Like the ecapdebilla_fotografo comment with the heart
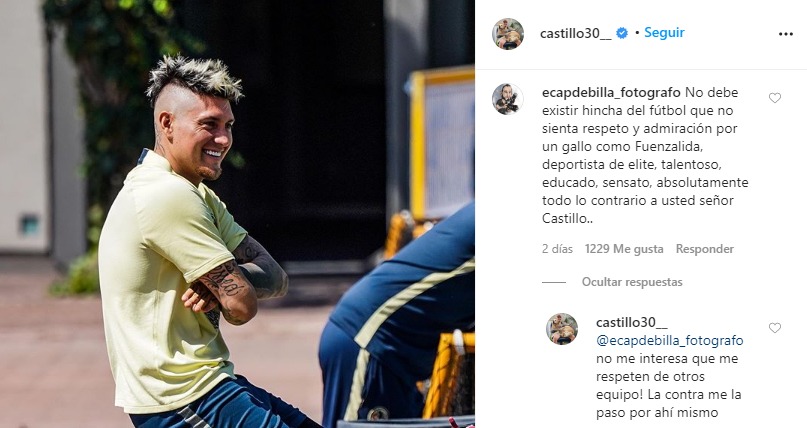The image size is (807, 428). pyautogui.click(x=775, y=98)
